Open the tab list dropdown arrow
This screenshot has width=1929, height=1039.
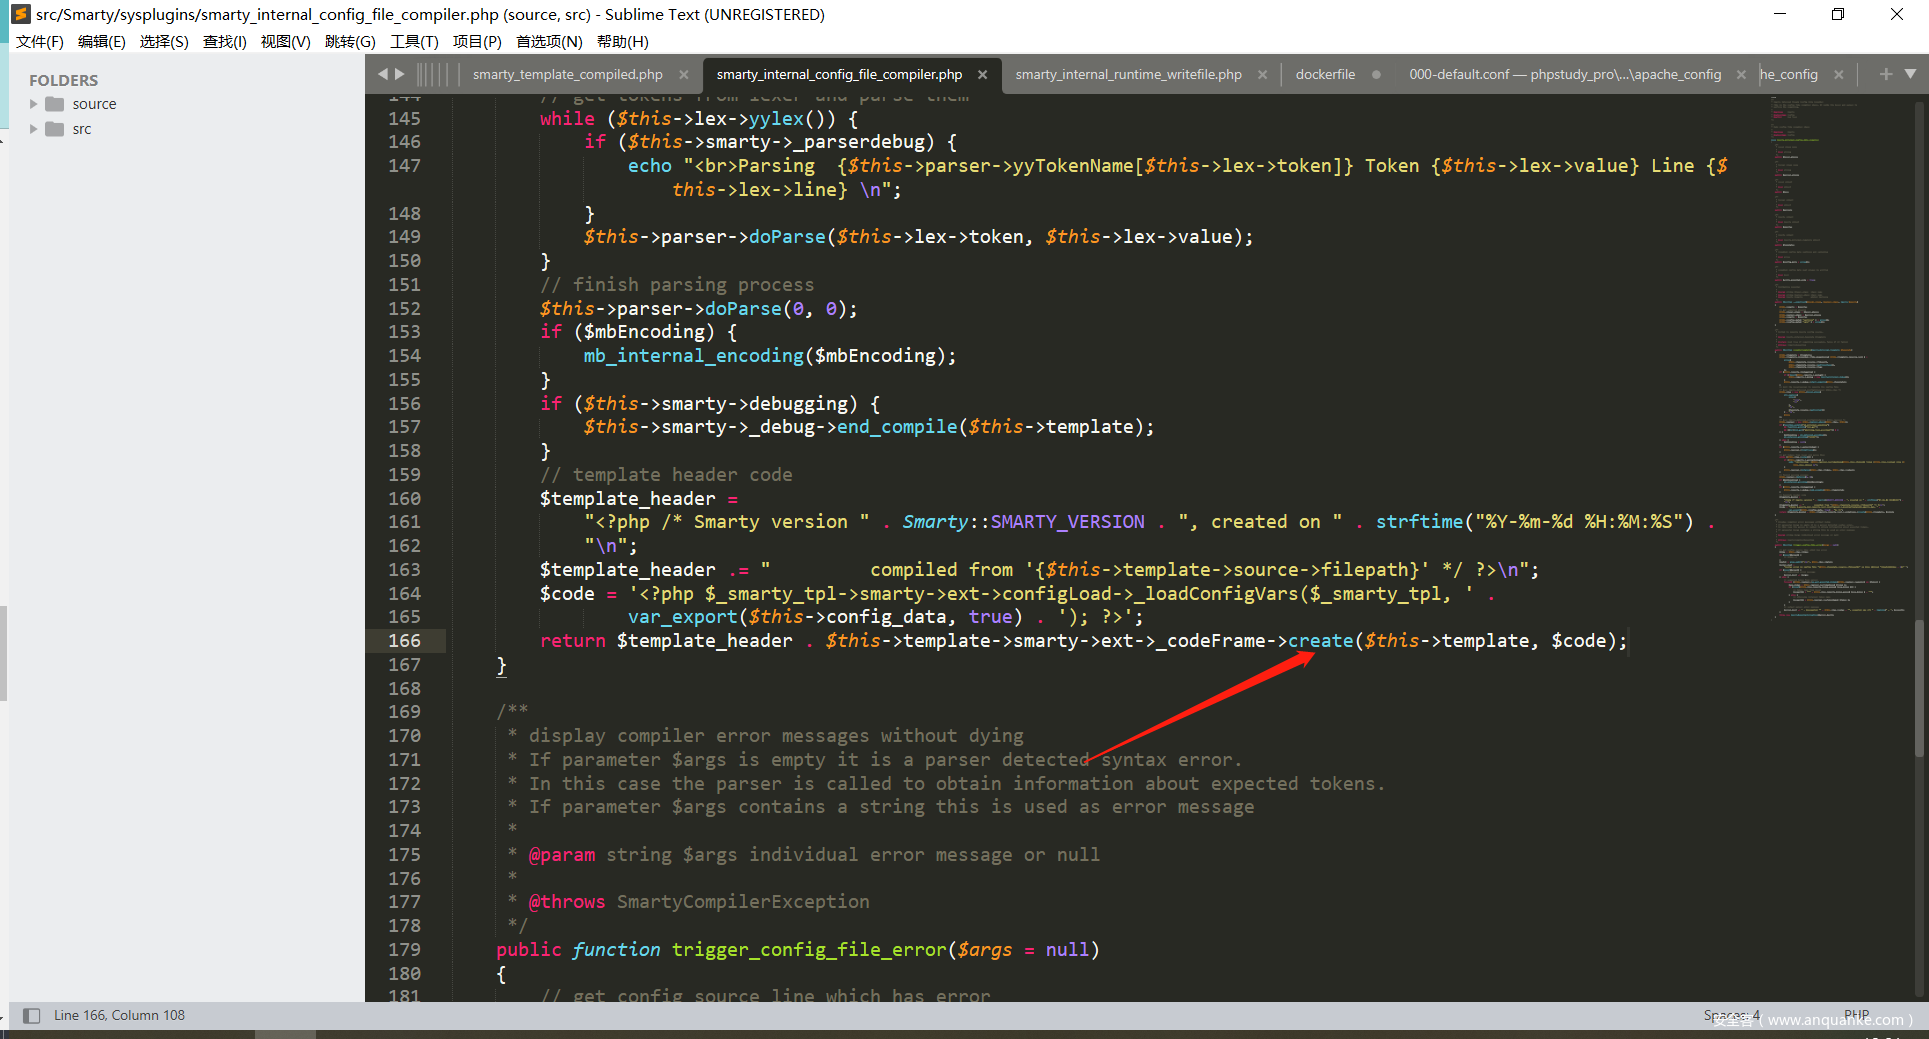pyautogui.click(x=1910, y=74)
